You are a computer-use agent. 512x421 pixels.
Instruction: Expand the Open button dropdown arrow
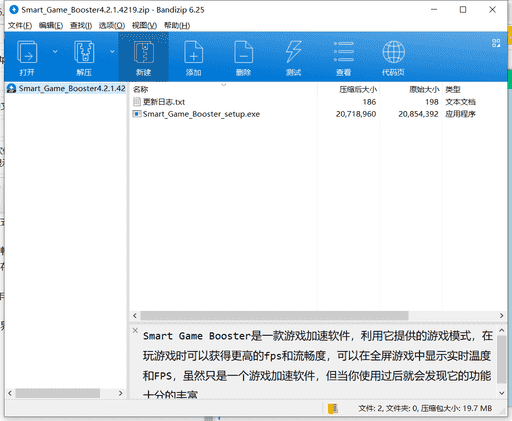click(55, 52)
